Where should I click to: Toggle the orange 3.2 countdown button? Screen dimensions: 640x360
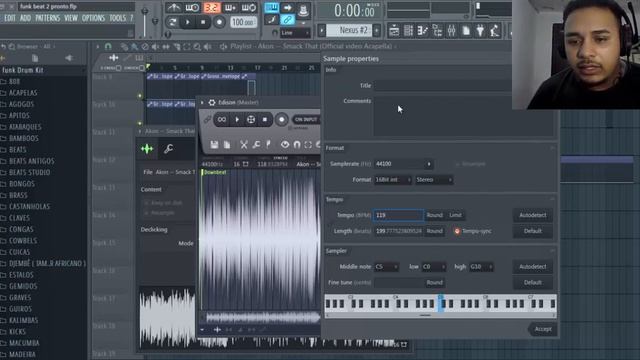(211, 8)
